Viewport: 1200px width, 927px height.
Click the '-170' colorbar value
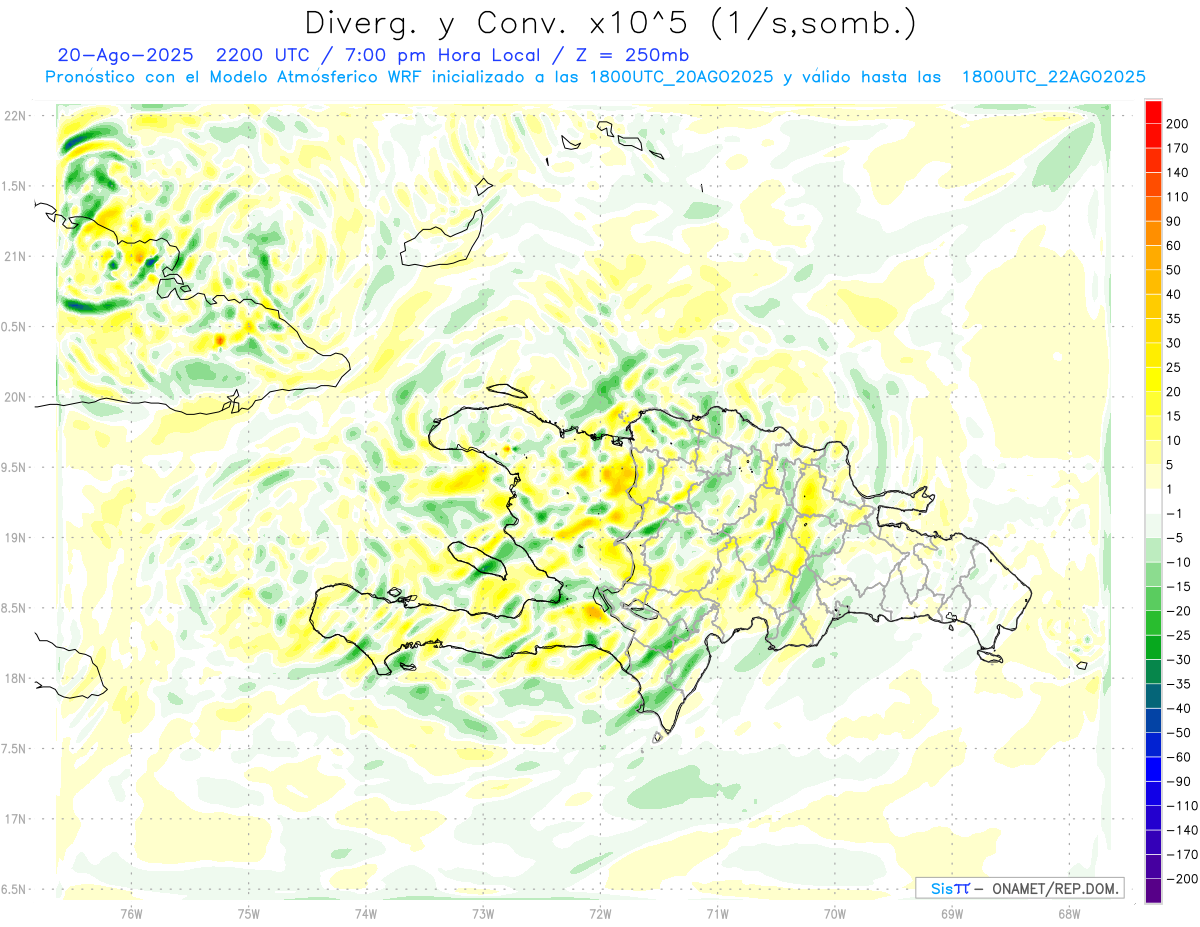click(1181, 854)
